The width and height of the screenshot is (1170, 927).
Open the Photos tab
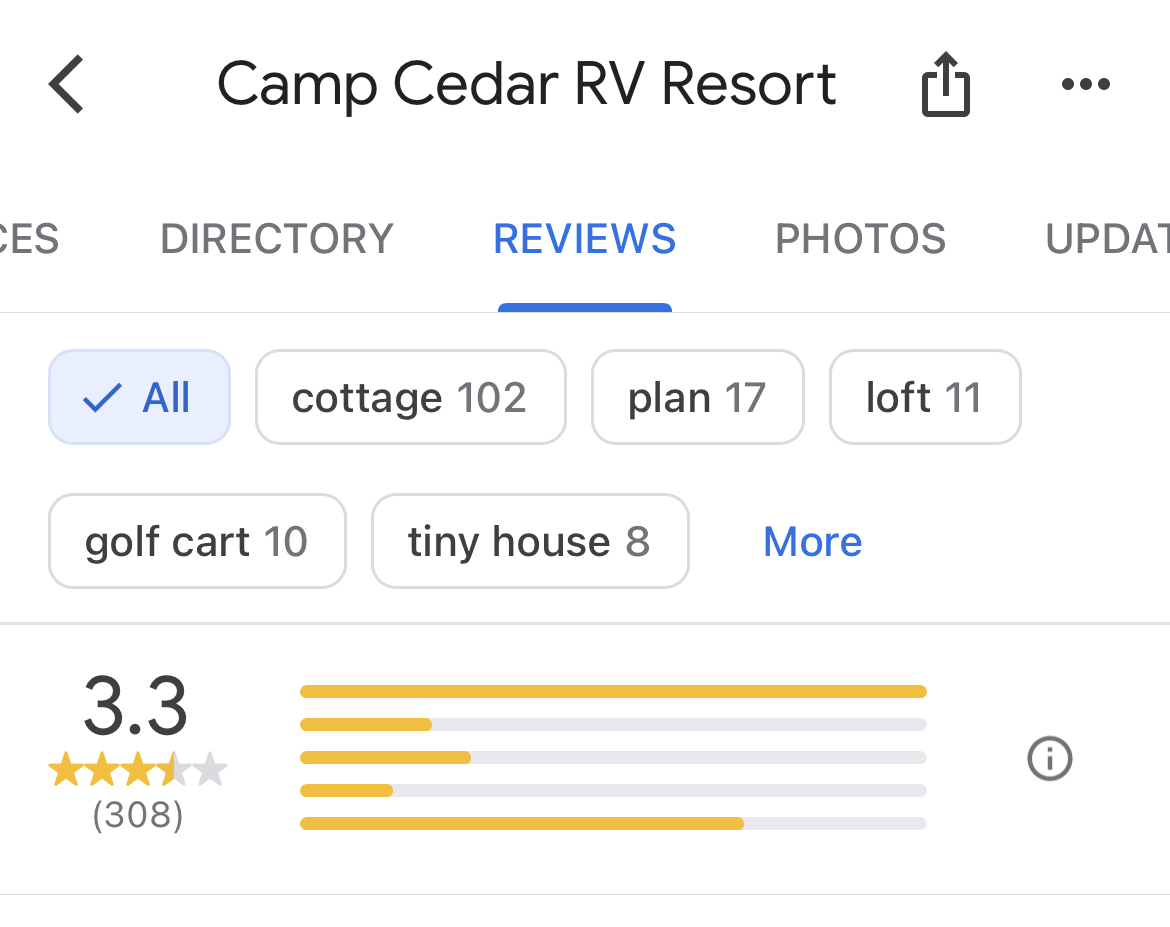point(860,239)
